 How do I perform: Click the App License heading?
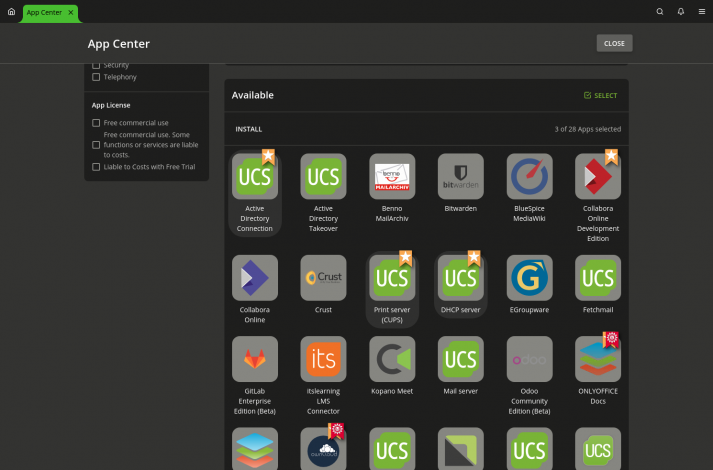click(x=111, y=105)
